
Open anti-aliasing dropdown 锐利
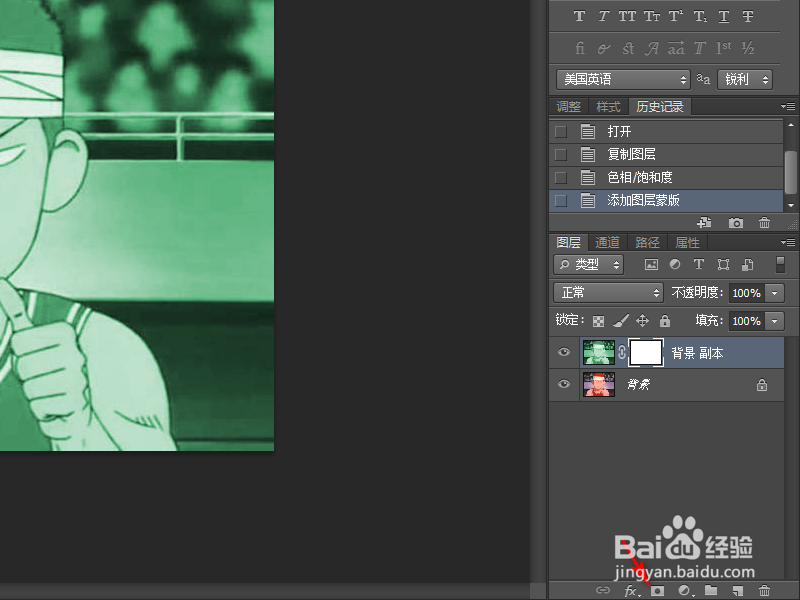(745, 80)
